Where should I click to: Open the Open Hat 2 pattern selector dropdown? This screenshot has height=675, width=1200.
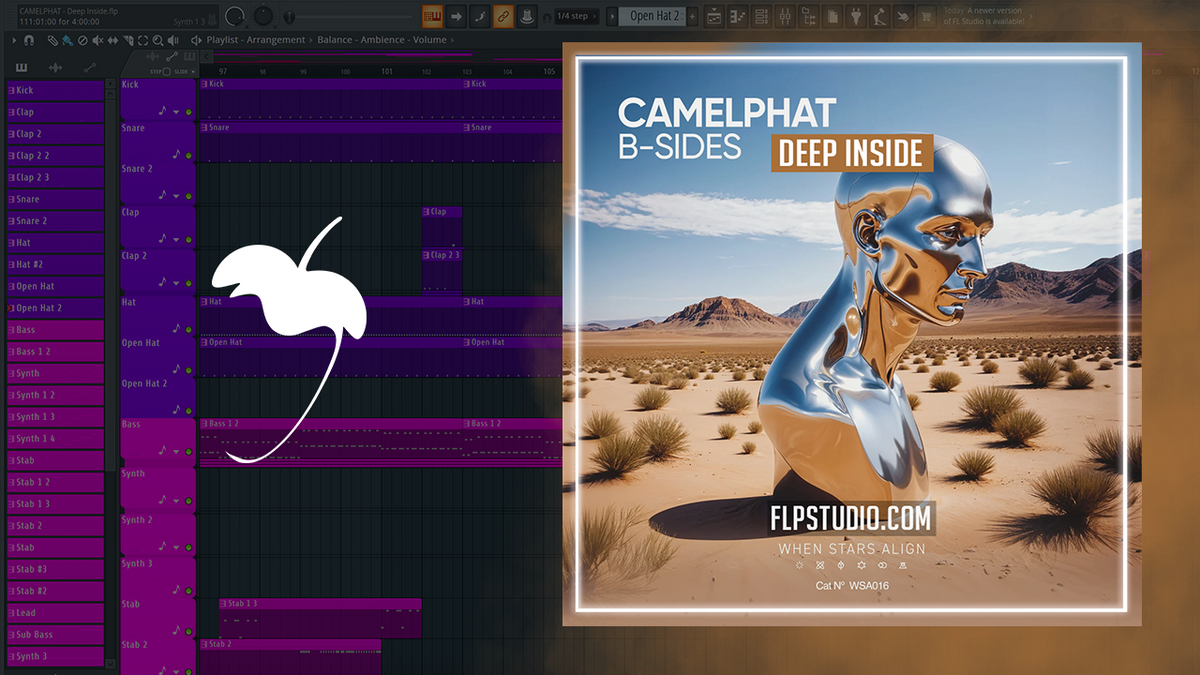(654, 16)
